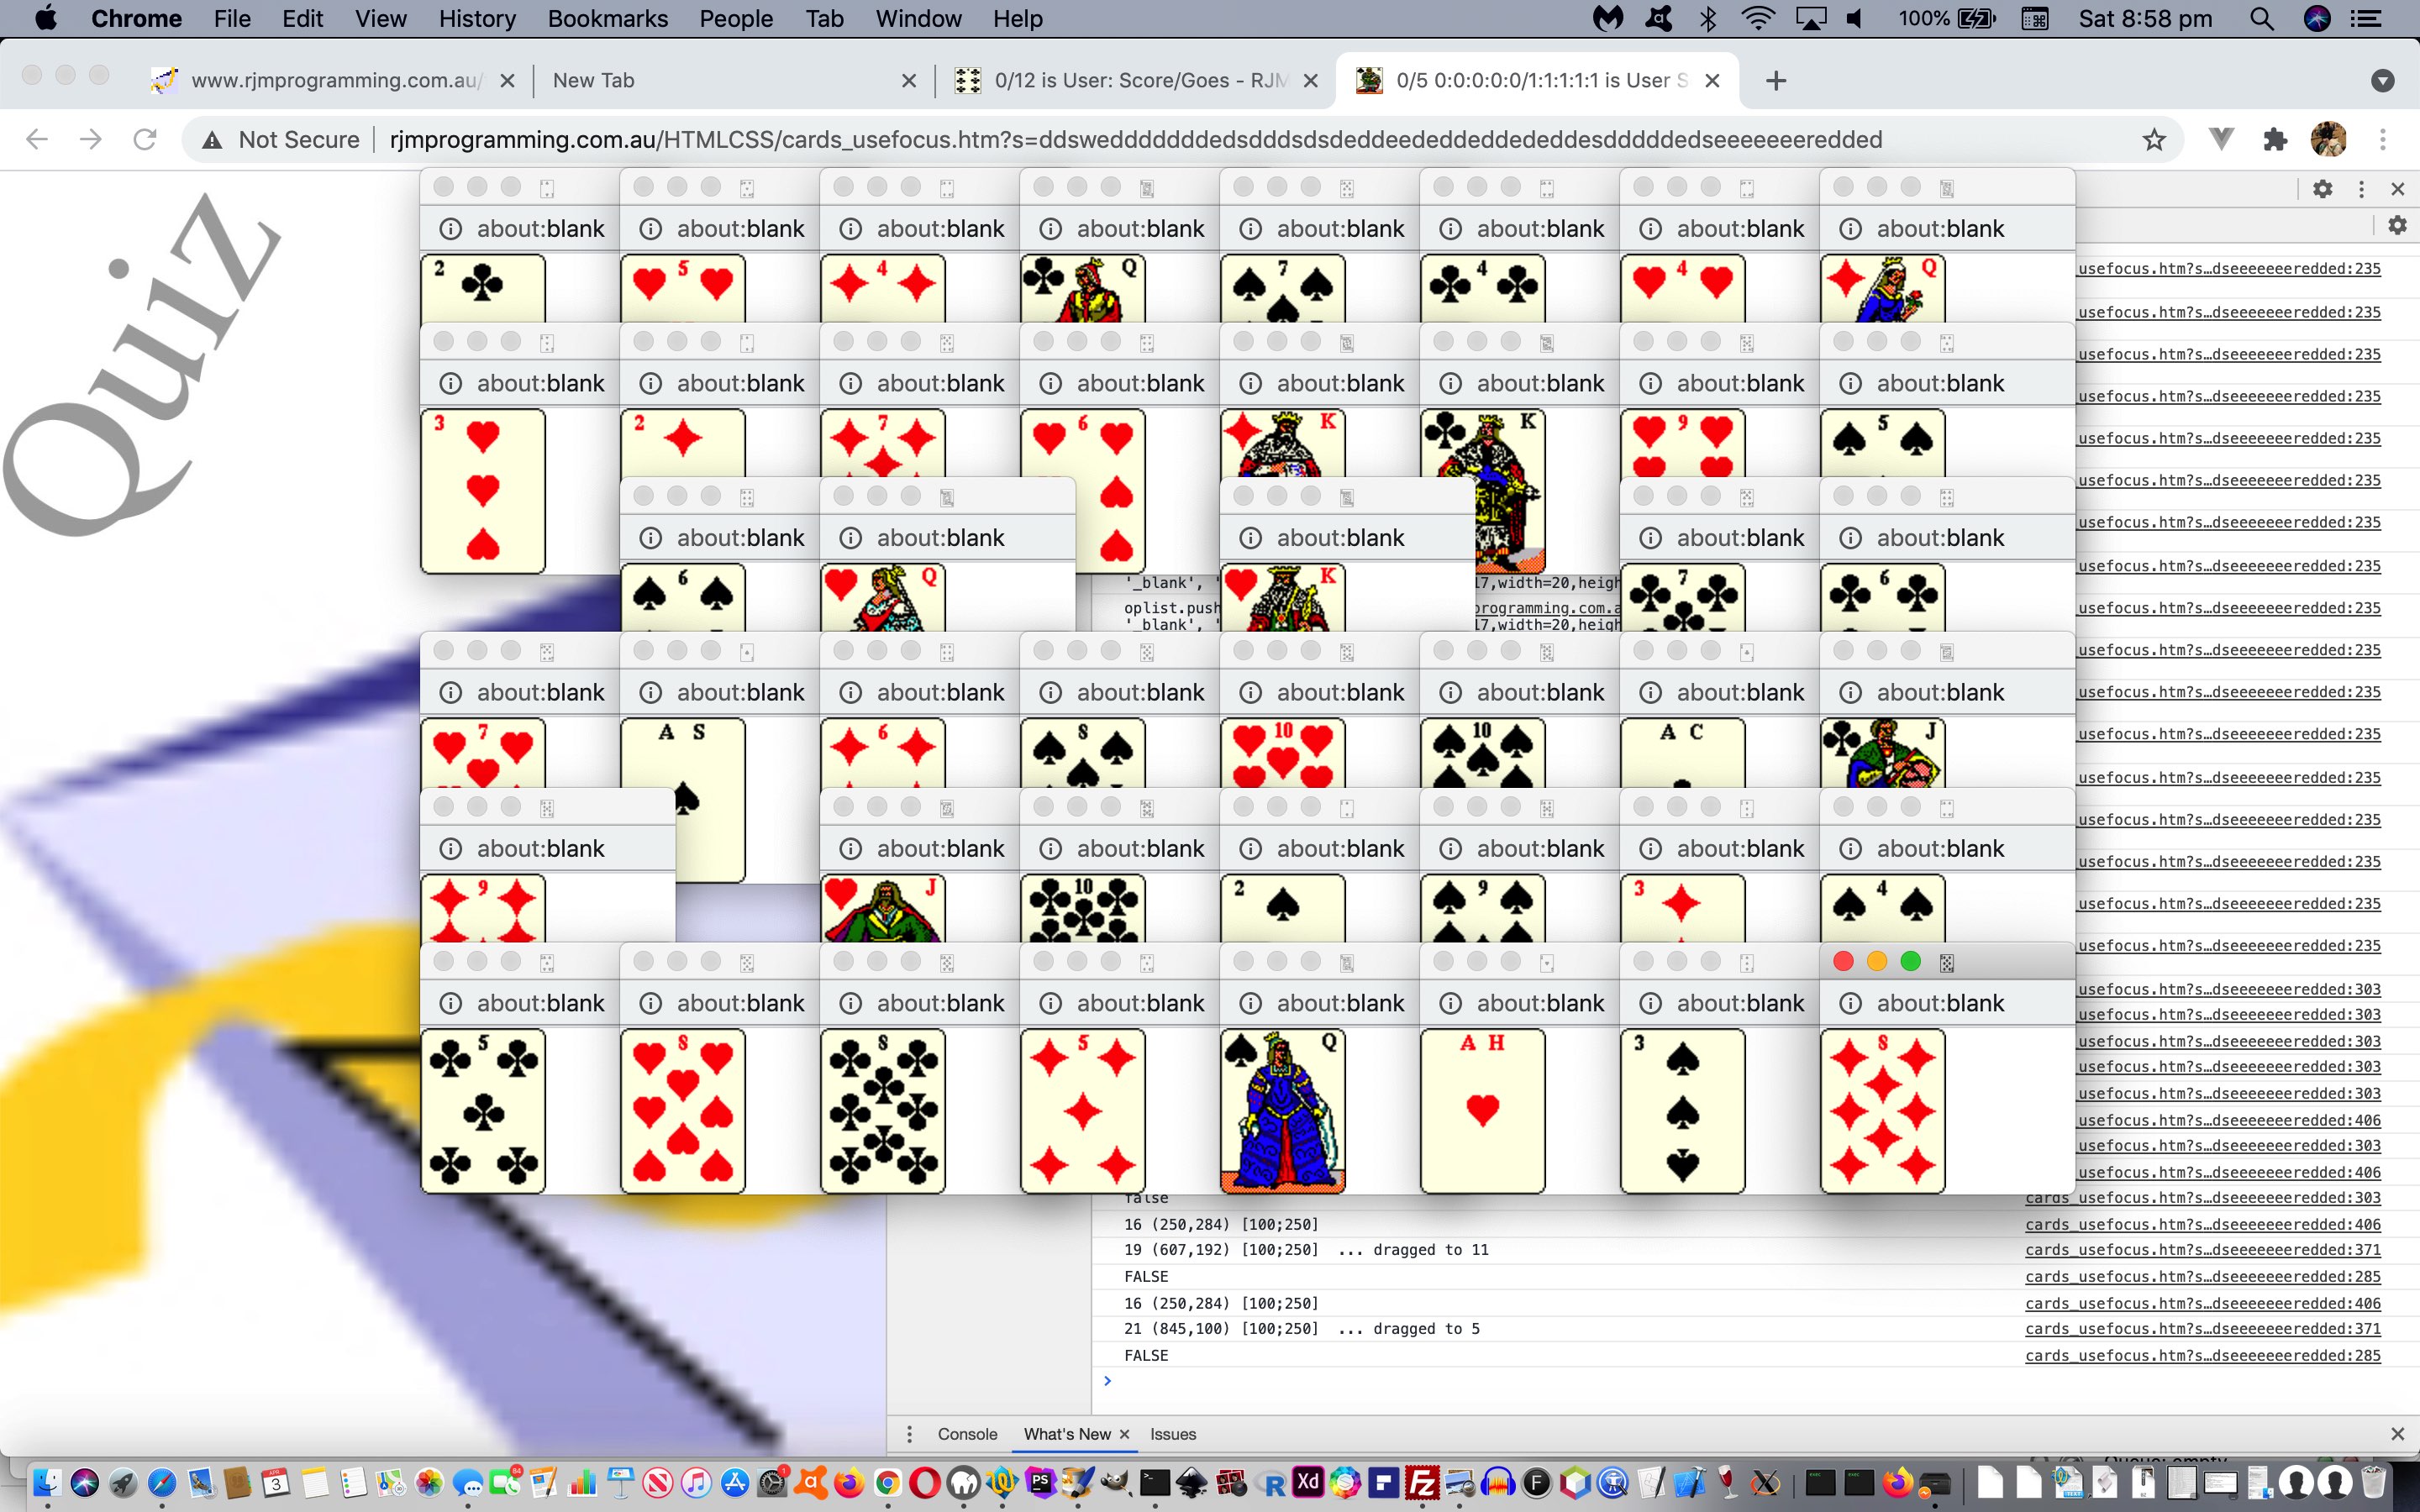Open Audacity from the Dock
This screenshot has height=1512, width=2420.
[x=1498, y=1482]
